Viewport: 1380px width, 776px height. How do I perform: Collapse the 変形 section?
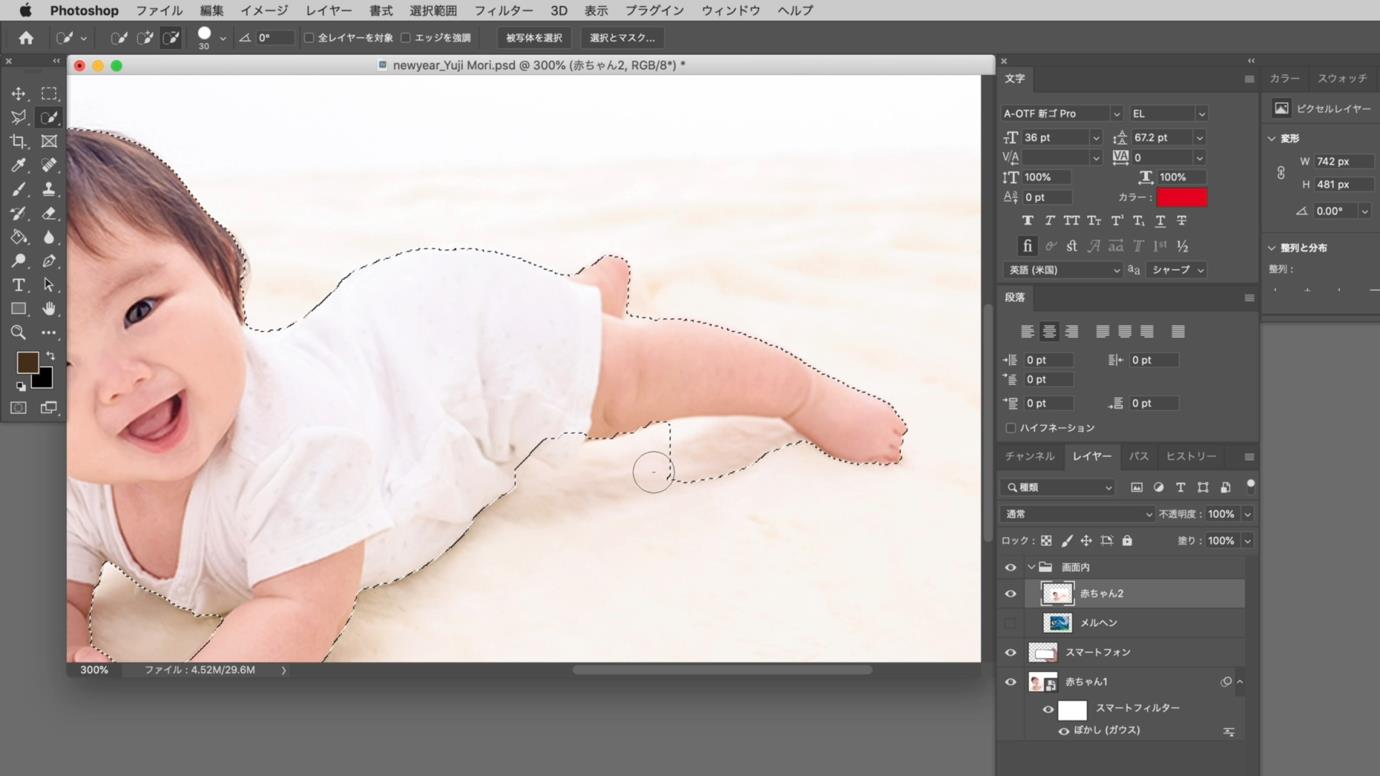coord(1272,139)
